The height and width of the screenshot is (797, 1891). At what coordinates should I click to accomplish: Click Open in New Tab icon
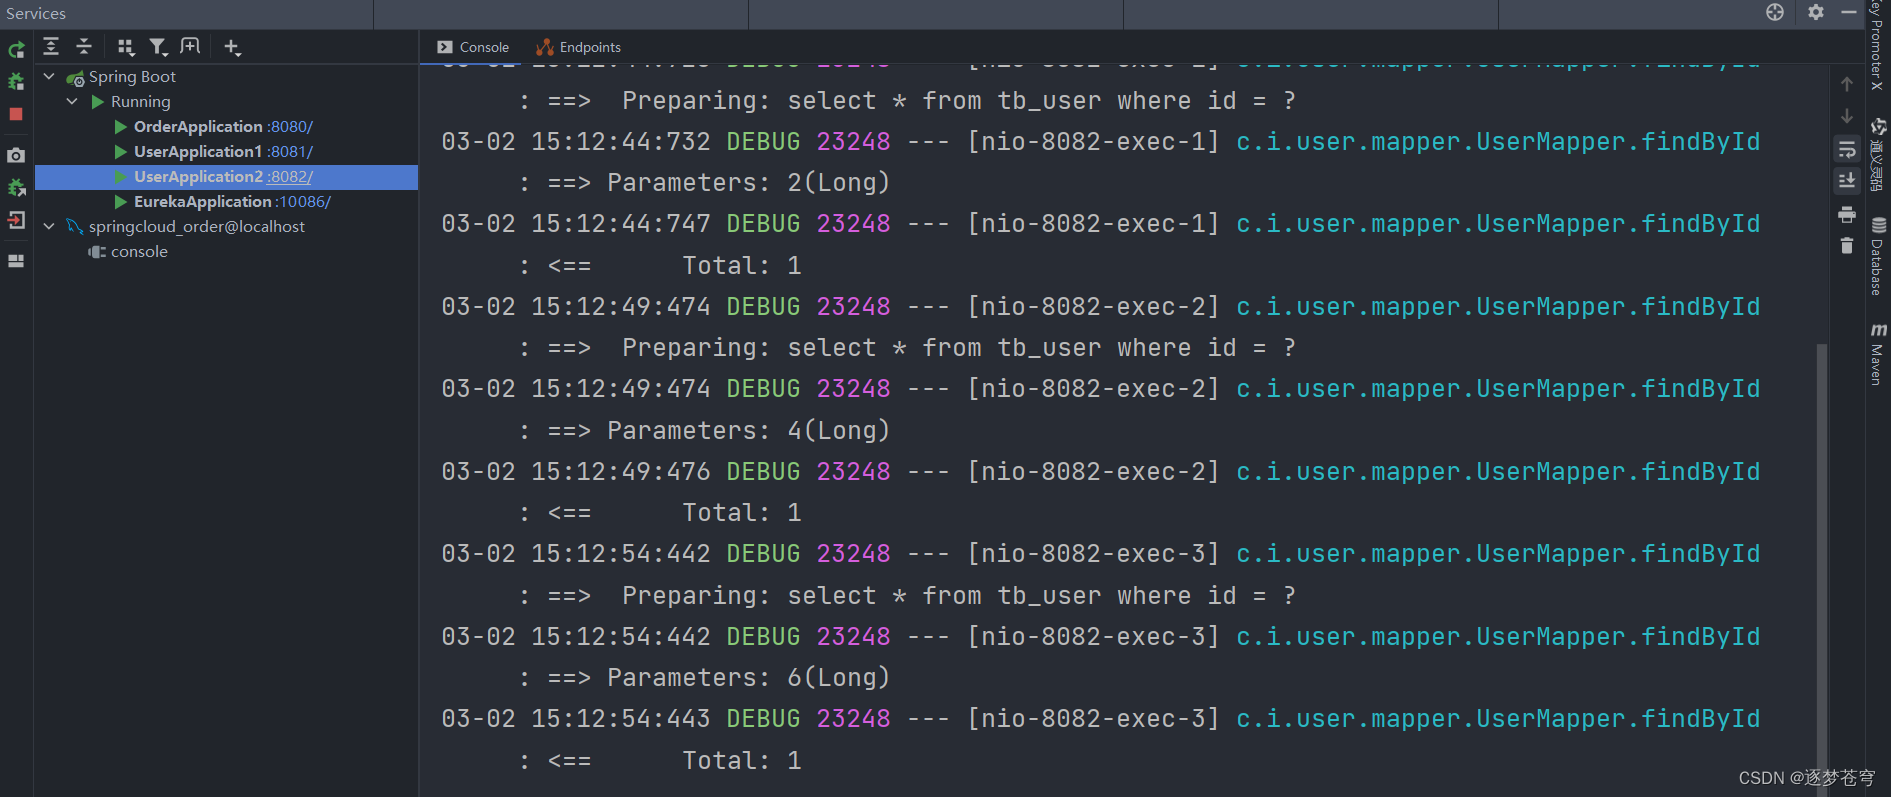[x=190, y=47]
